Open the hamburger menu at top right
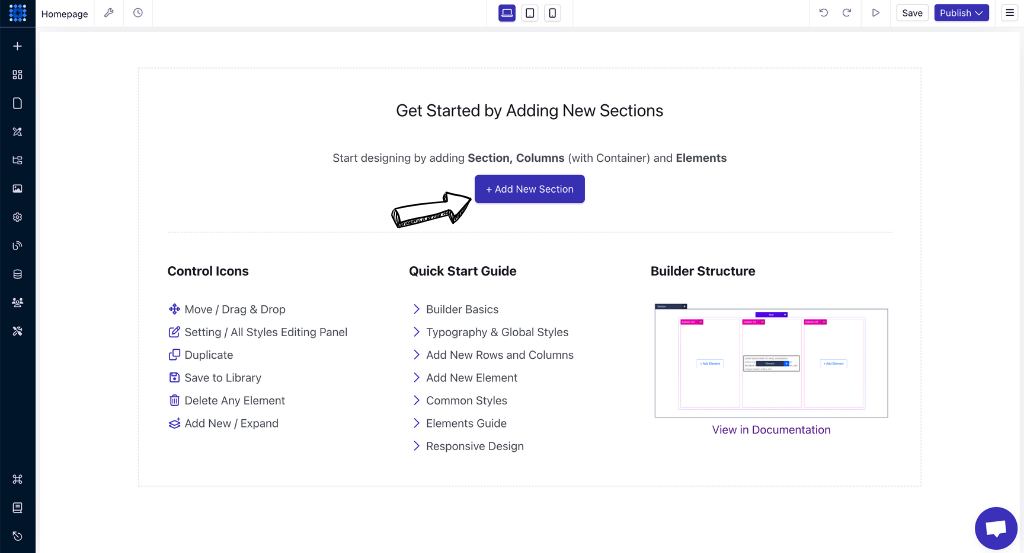This screenshot has width=1024, height=553. tap(1010, 13)
